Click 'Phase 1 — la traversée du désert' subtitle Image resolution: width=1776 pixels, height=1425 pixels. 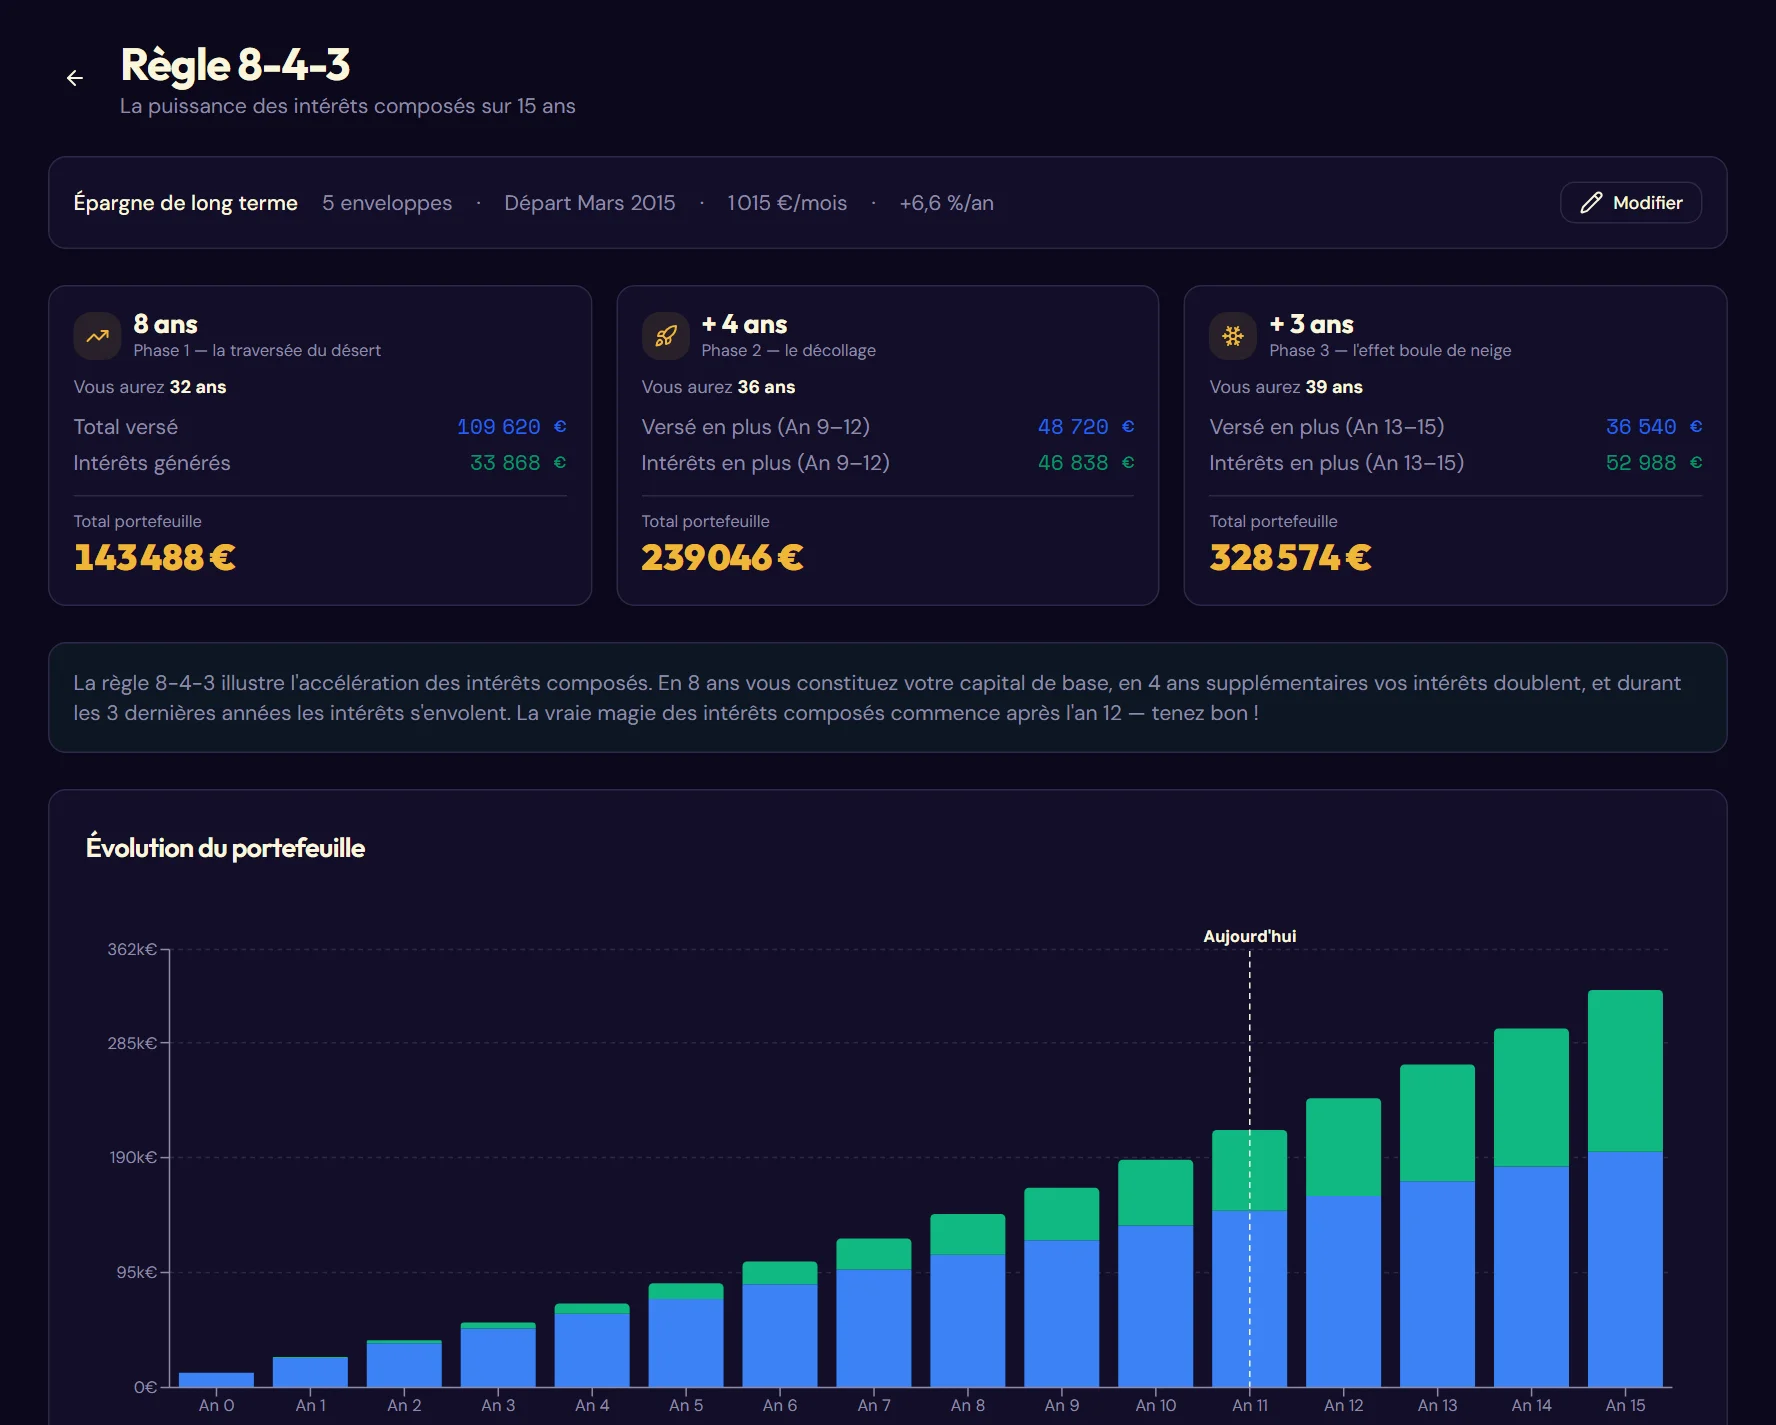coord(257,351)
